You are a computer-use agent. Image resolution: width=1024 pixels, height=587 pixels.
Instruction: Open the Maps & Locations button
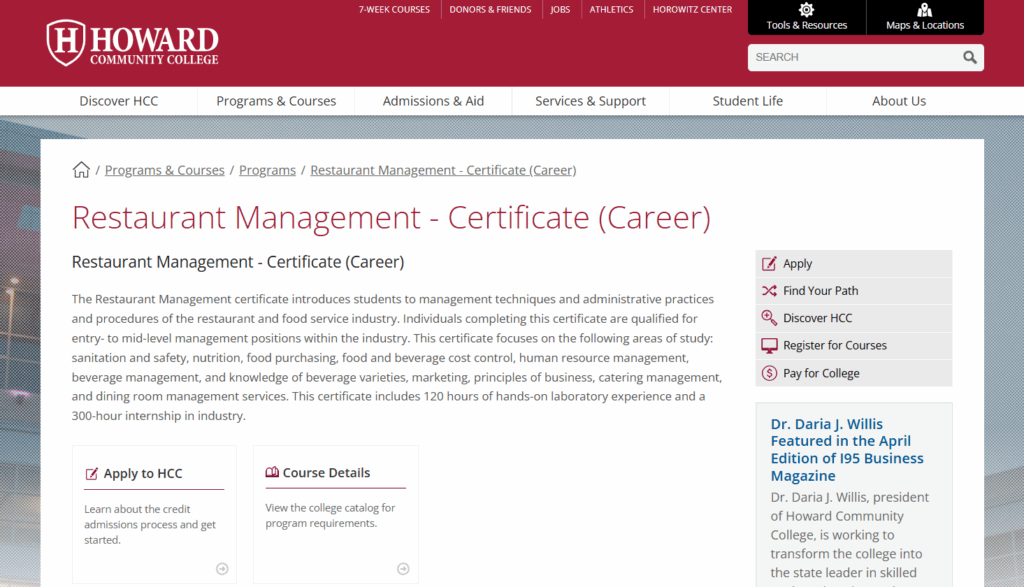tap(925, 18)
